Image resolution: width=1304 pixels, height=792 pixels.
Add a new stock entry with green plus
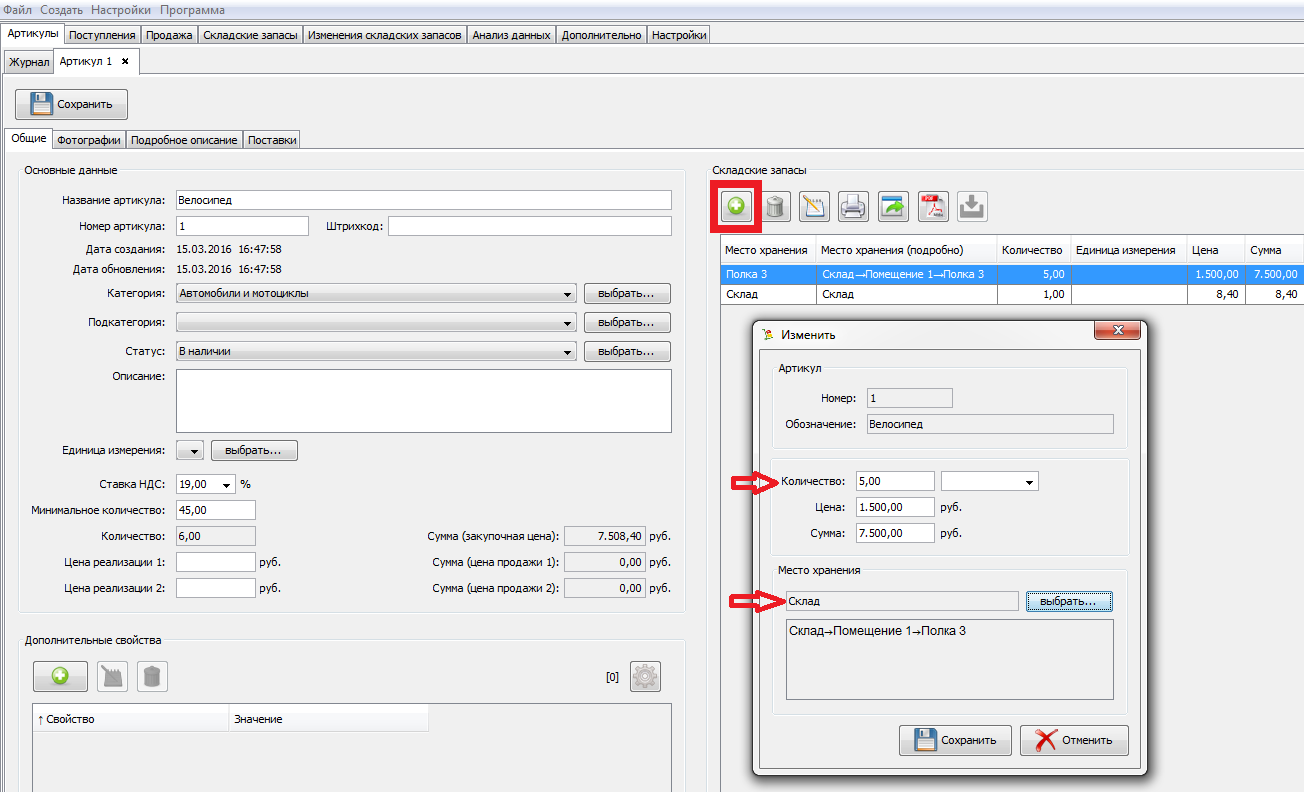click(x=736, y=206)
